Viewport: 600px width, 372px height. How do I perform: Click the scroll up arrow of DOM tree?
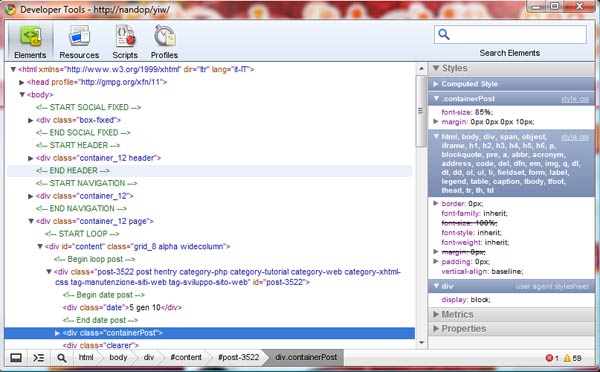pyautogui.click(x=421, y=69)
